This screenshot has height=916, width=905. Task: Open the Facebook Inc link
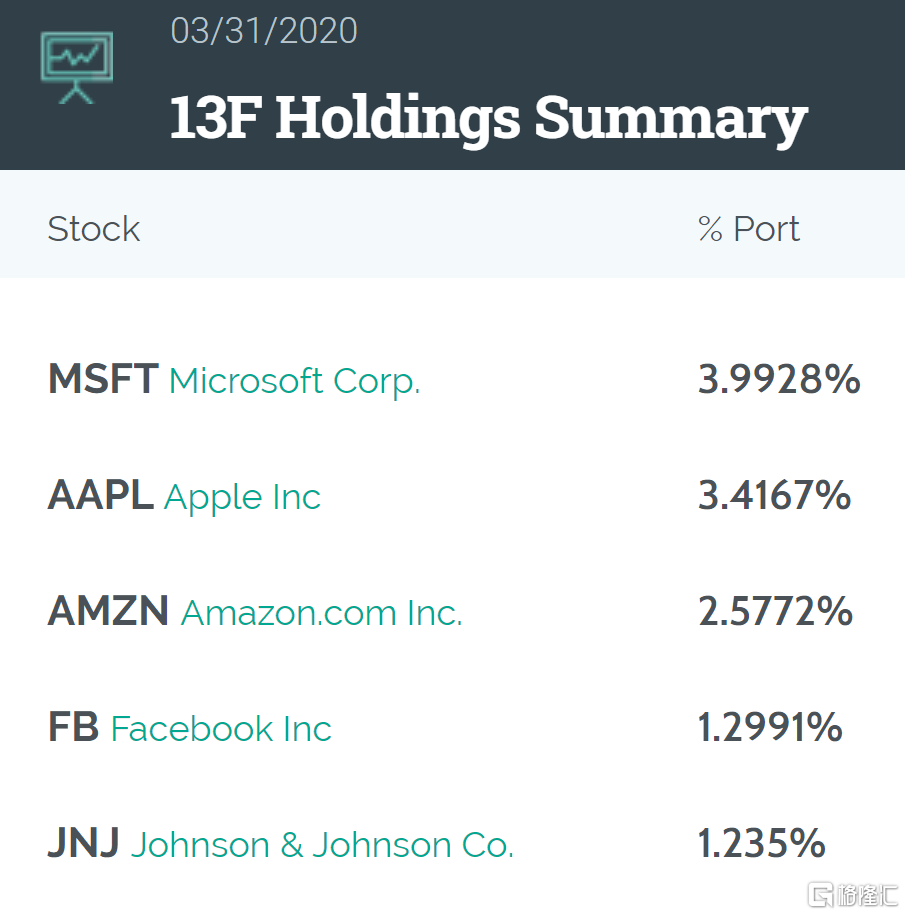221,729
